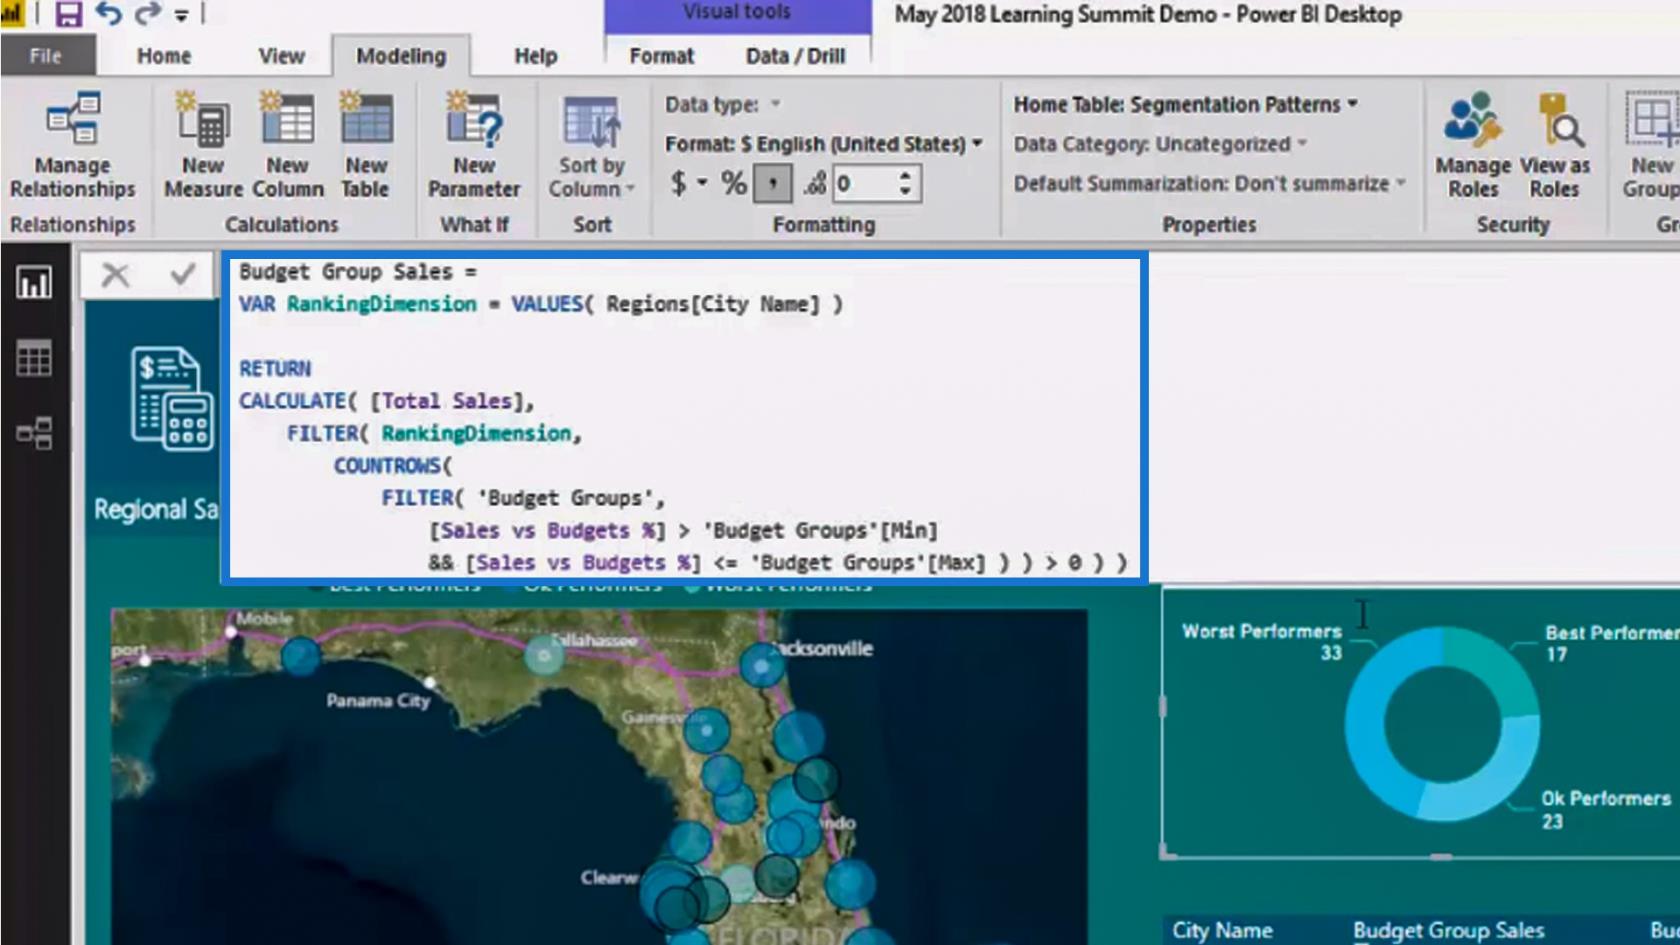Click RETURN keyword in formula

(275, 369)
